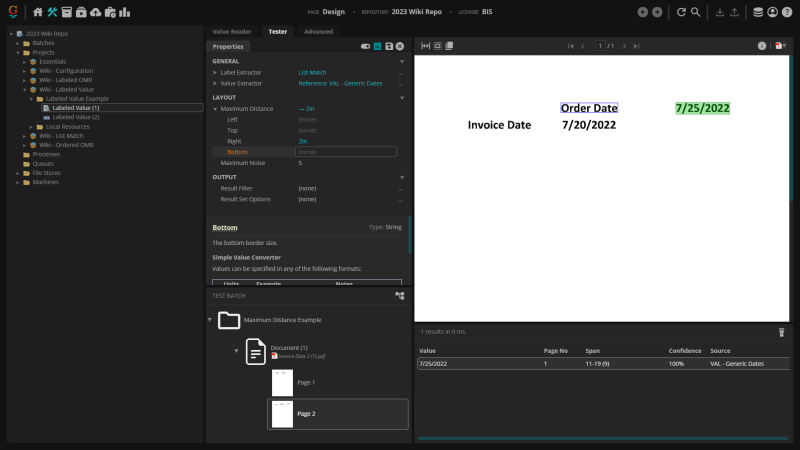Open the Stats bar-chart icon in top toolbar
The width and height of the screenshot is (800, 450).
(x=124, y=12)
